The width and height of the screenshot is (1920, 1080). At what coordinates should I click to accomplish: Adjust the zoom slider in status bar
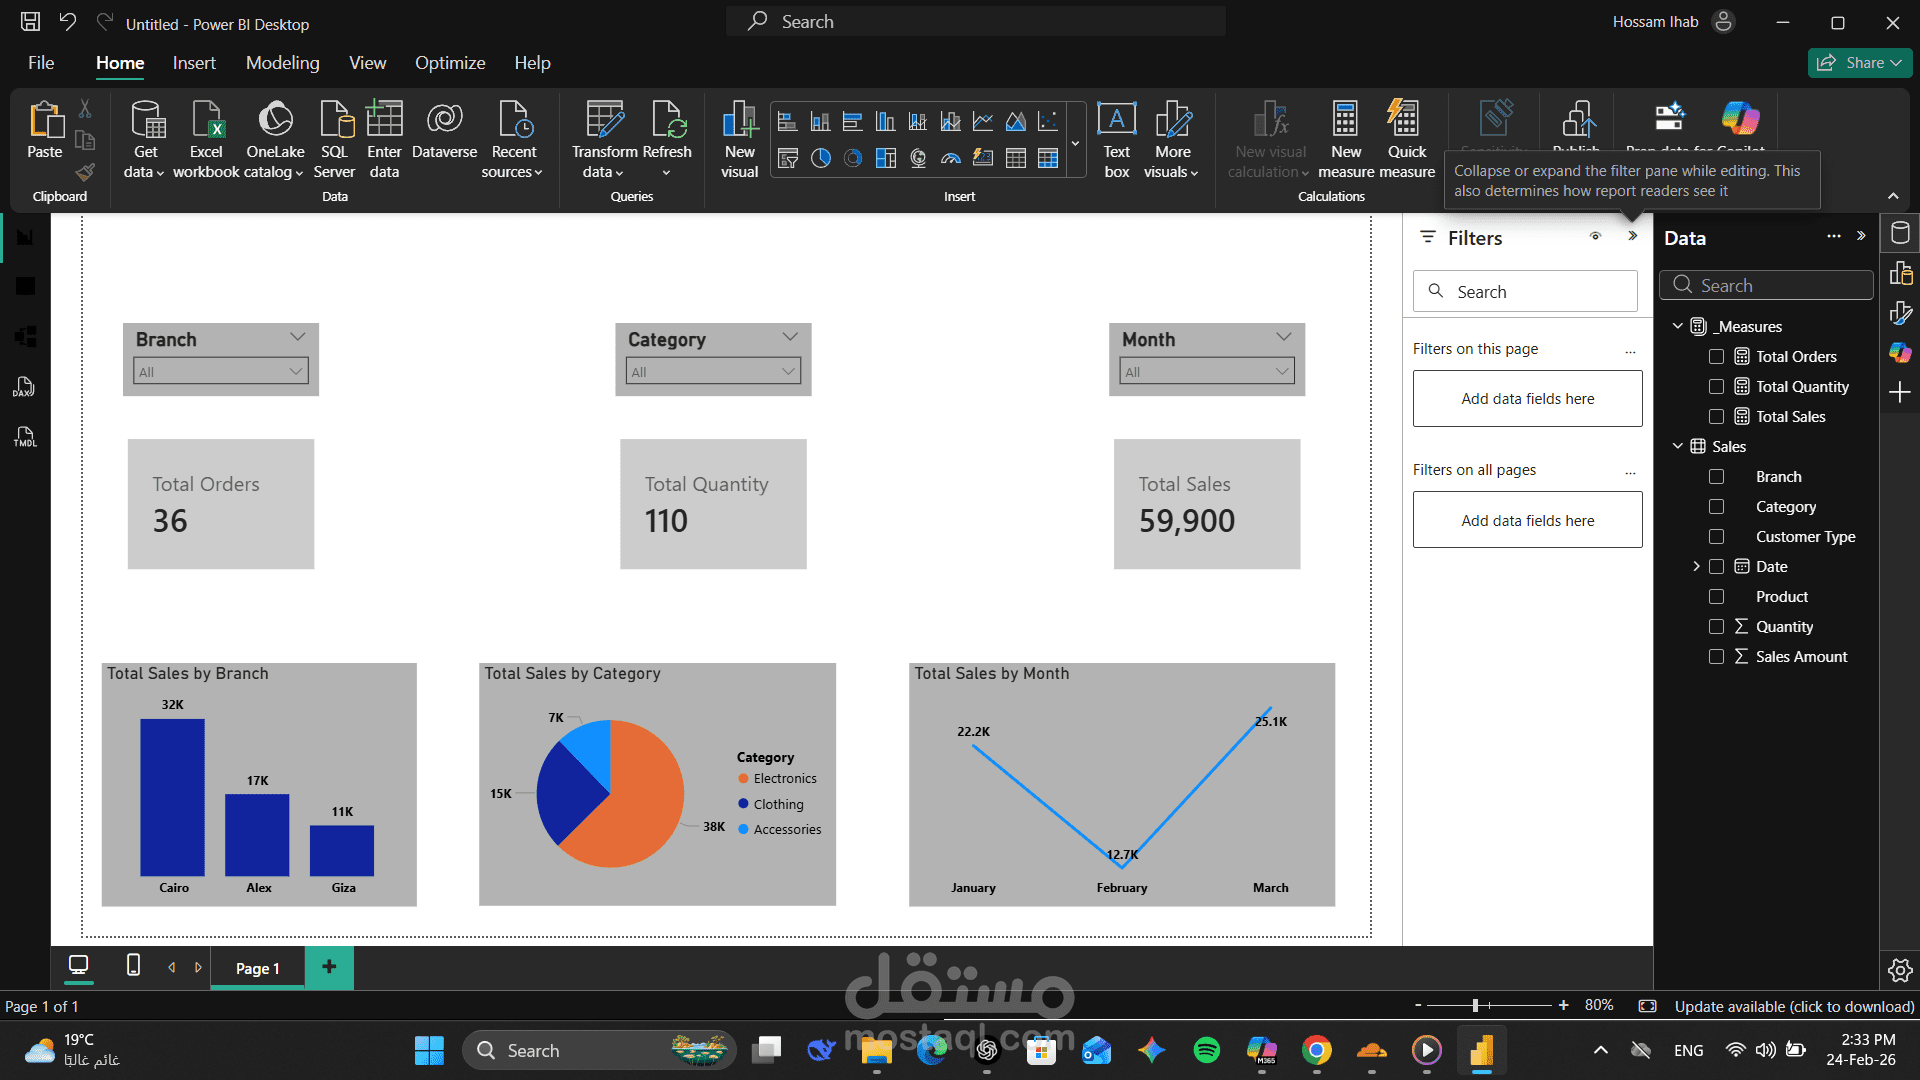(1476, 1005)
